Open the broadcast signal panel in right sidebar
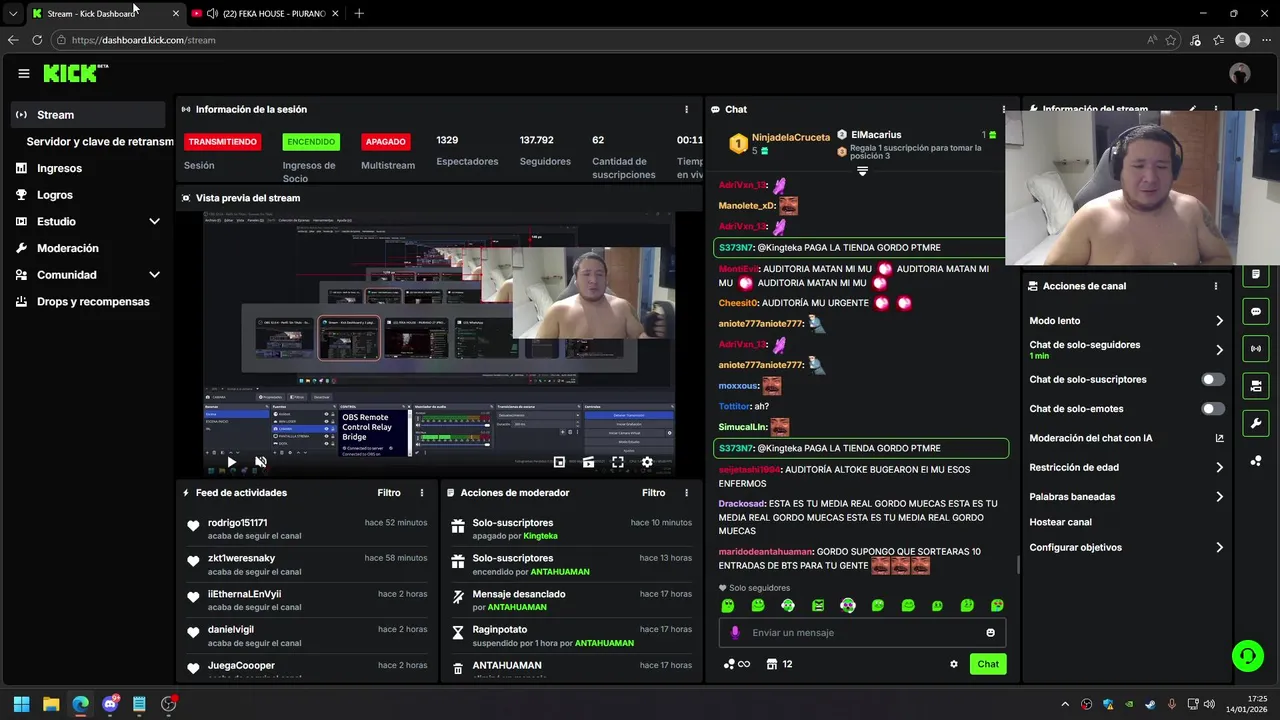Screen dimensions: 1280x720 1256,349
